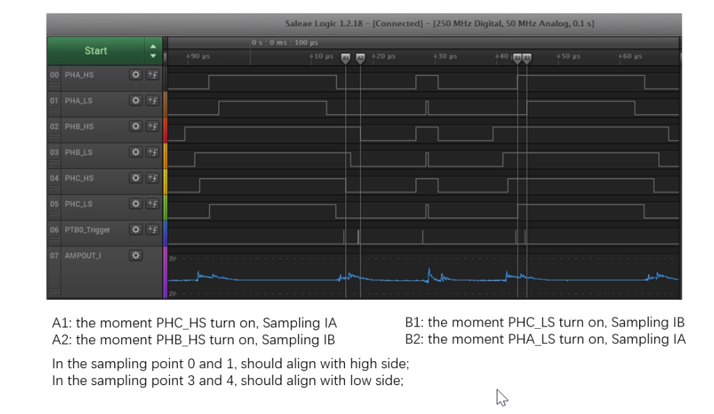Select the A2 timing marker
The height and width of the screenshot is (414, 714).
(x=360, y=58)
